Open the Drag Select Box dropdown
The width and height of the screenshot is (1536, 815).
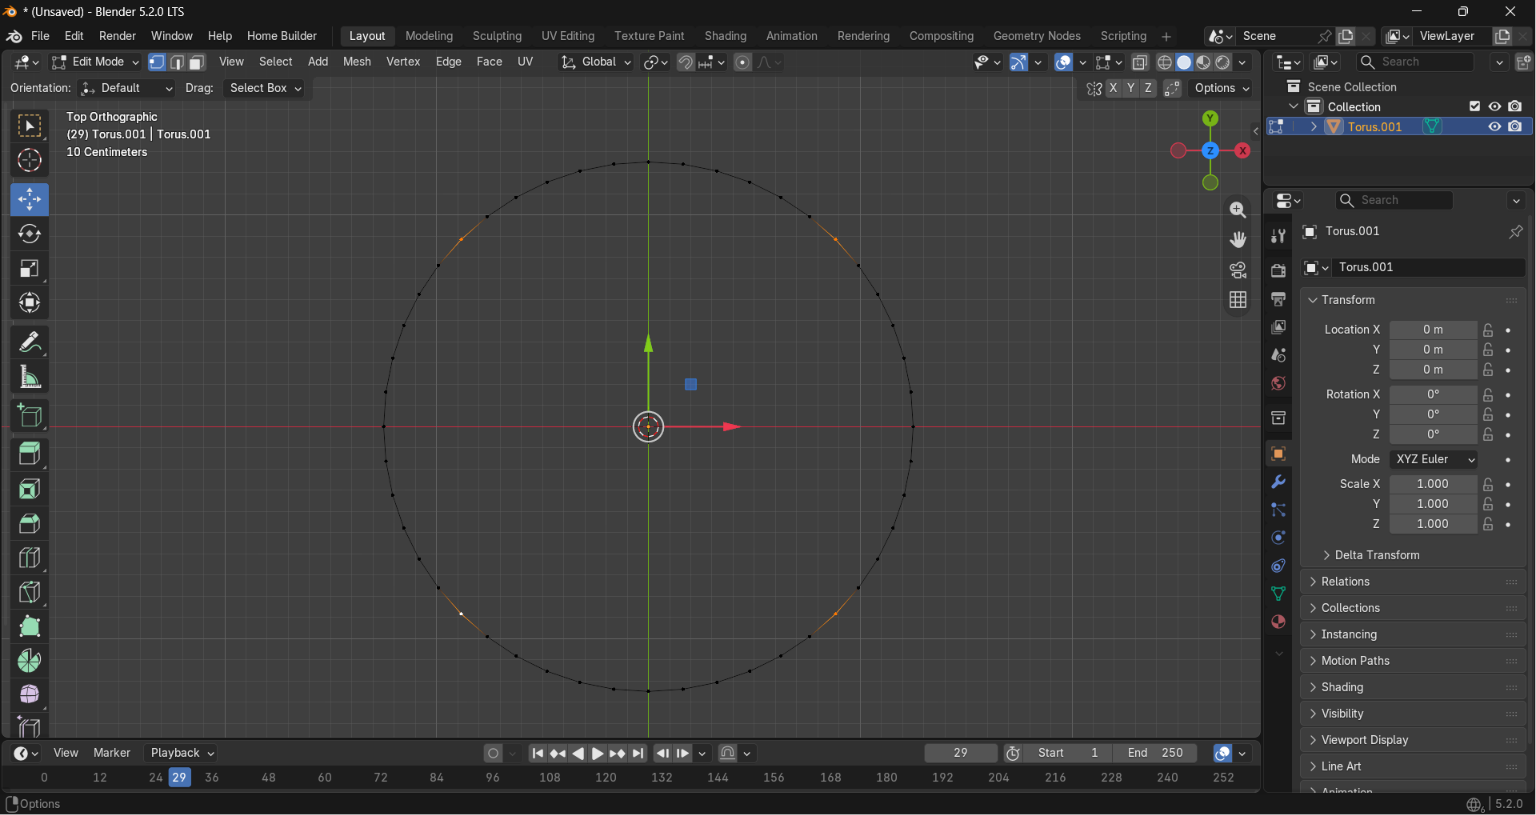[x=265, y=88]
